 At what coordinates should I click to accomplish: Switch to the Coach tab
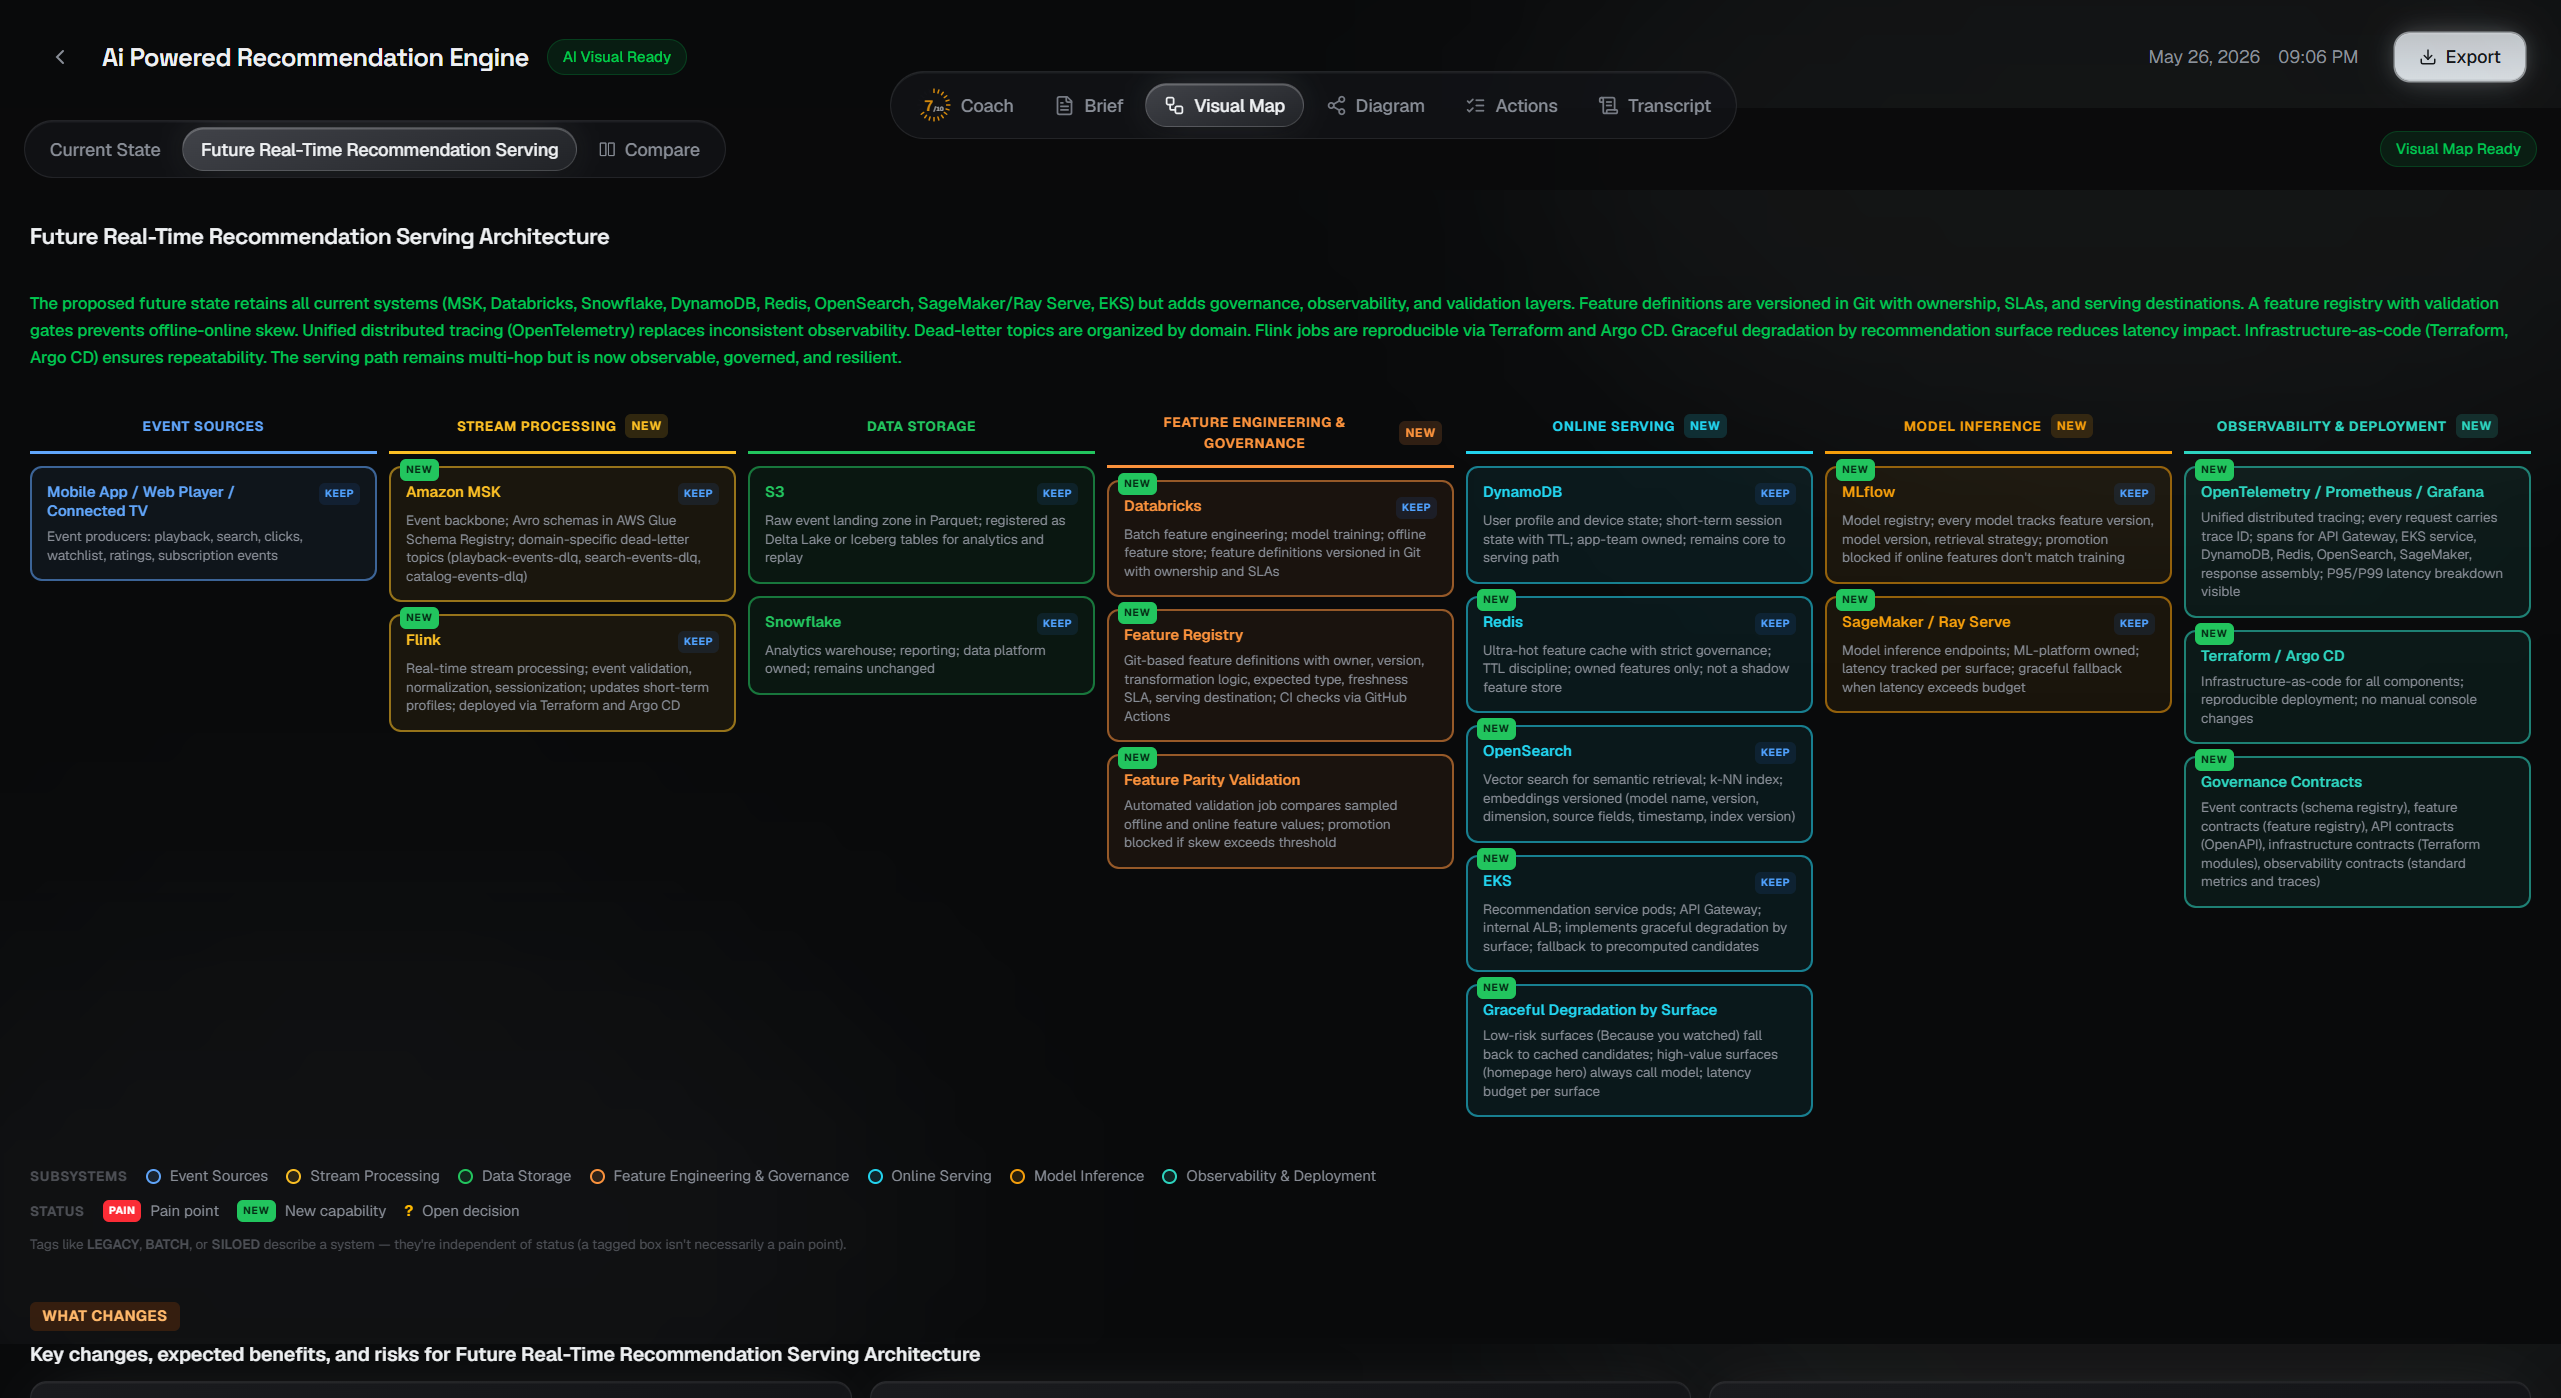tap(966, 106)
